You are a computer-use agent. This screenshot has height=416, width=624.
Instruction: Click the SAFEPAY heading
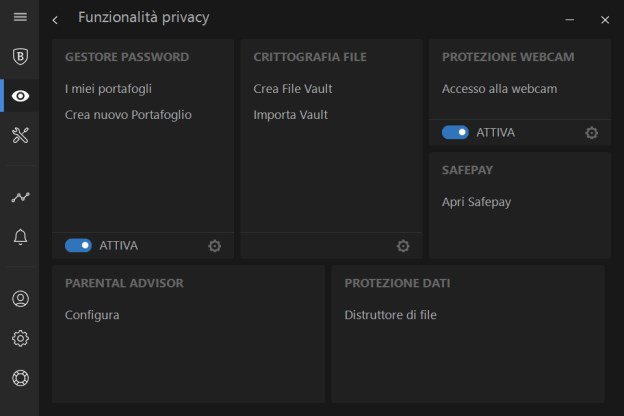[467, 170]
